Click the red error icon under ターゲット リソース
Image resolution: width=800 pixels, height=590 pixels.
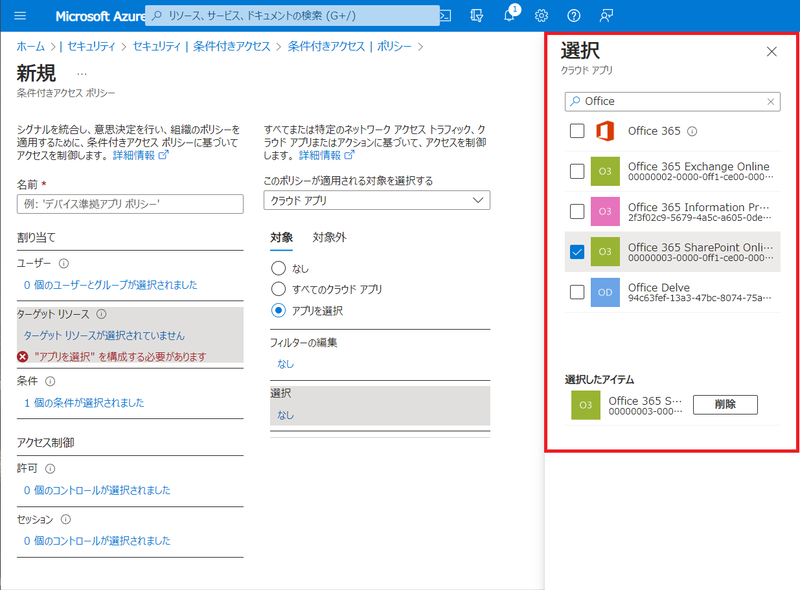click(22, 357)
